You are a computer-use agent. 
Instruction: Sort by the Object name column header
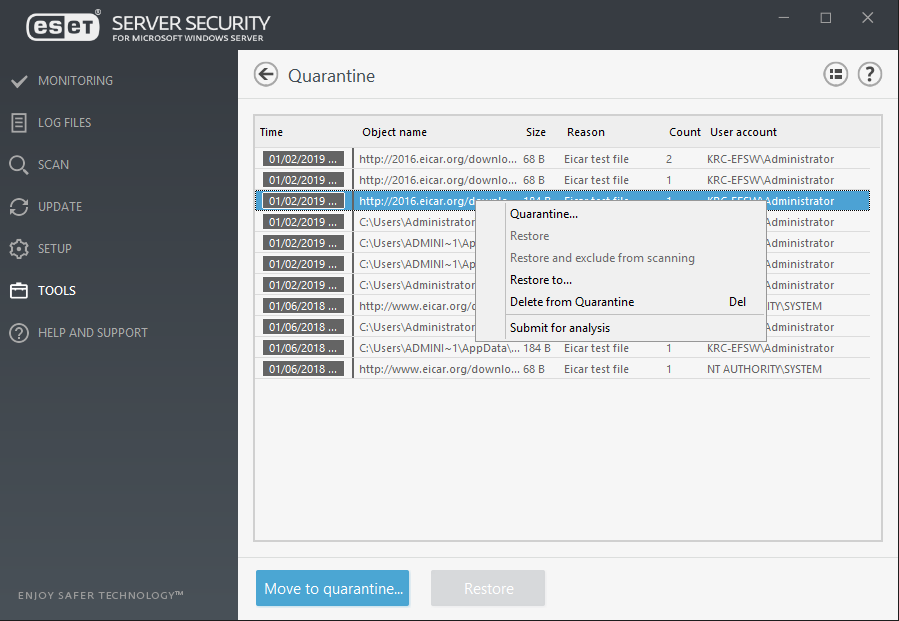pyautogui.click(x=394, y=132)
